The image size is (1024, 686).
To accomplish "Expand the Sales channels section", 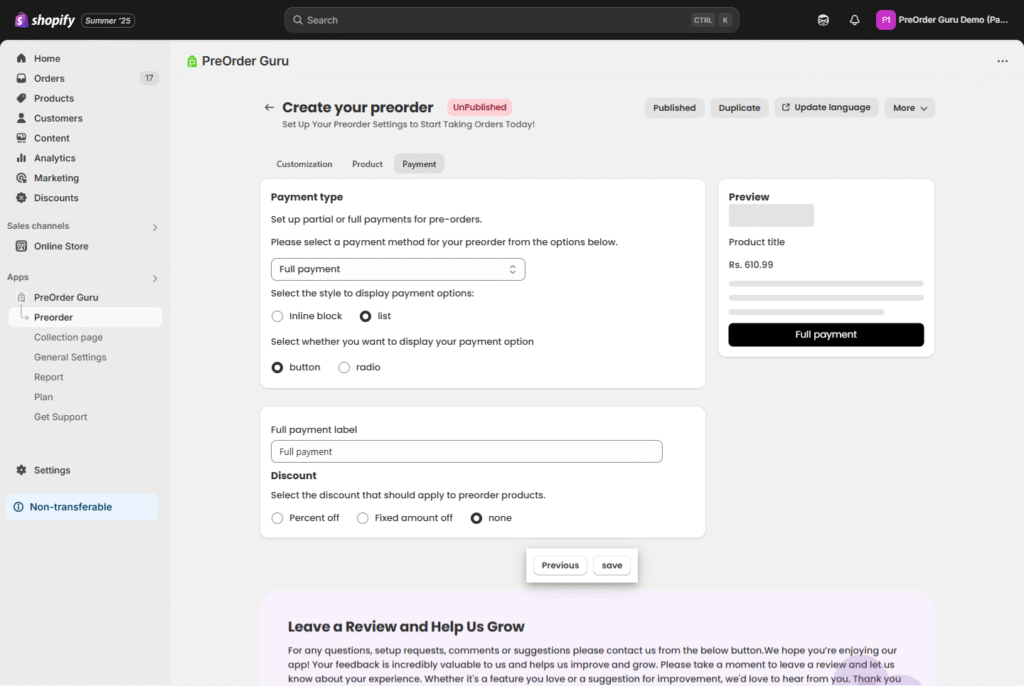I will pos(154,227).
